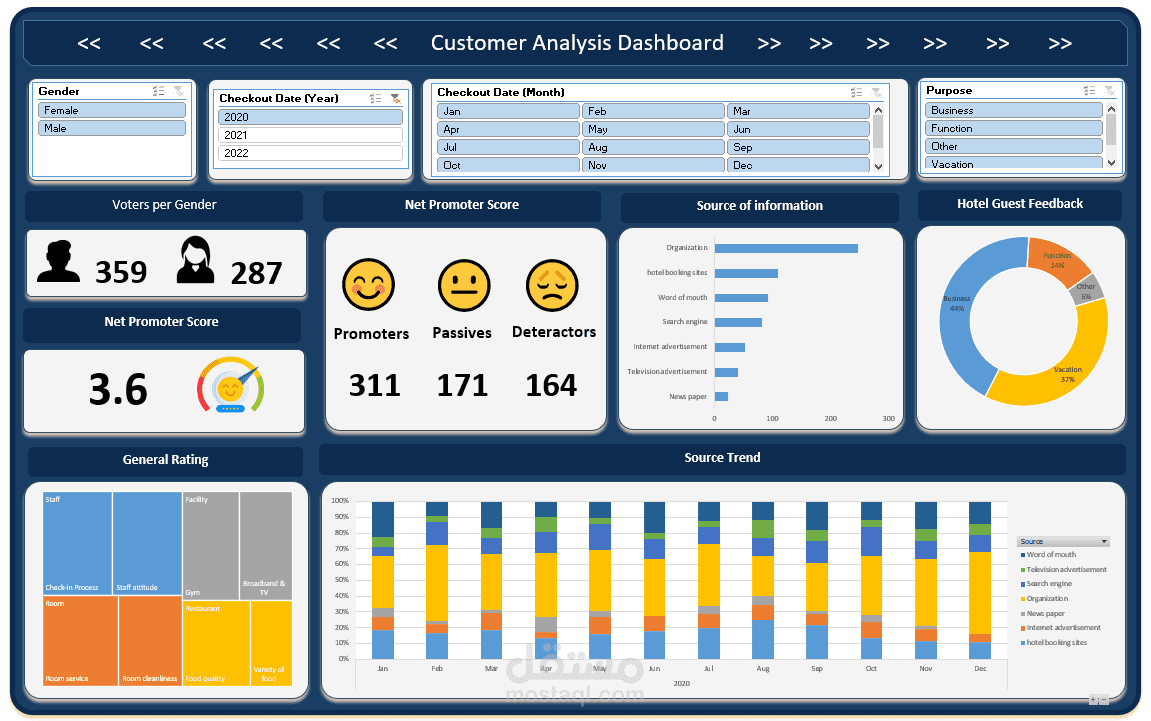Click a back navigation arrow in the header
Image resolution: width=1151 pixels, height=721 pixels.
(x=89, y=43)
